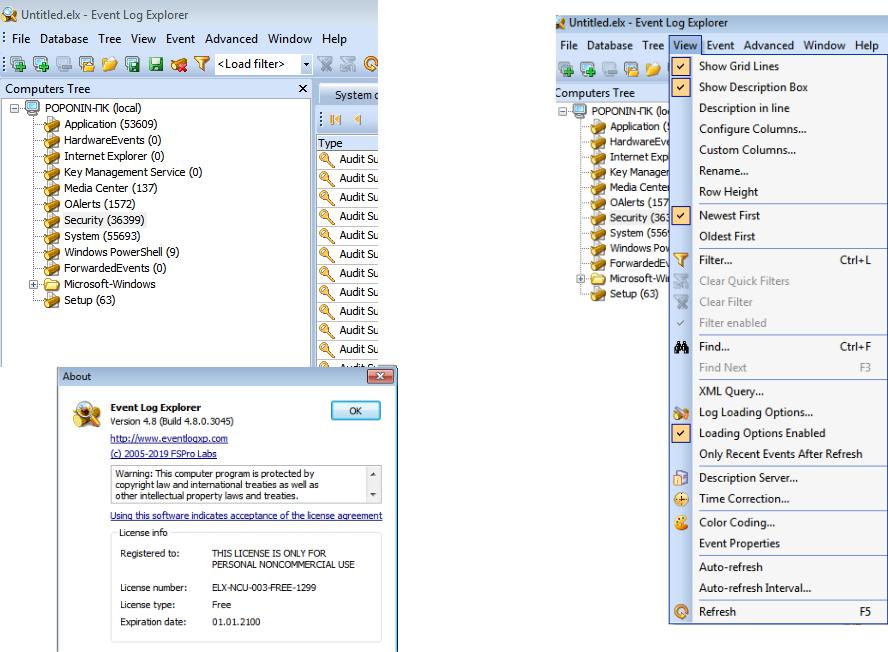888x652 pixels.
Task: Click Open Workspace icon in right window toolbar
Action: point(631,69)
